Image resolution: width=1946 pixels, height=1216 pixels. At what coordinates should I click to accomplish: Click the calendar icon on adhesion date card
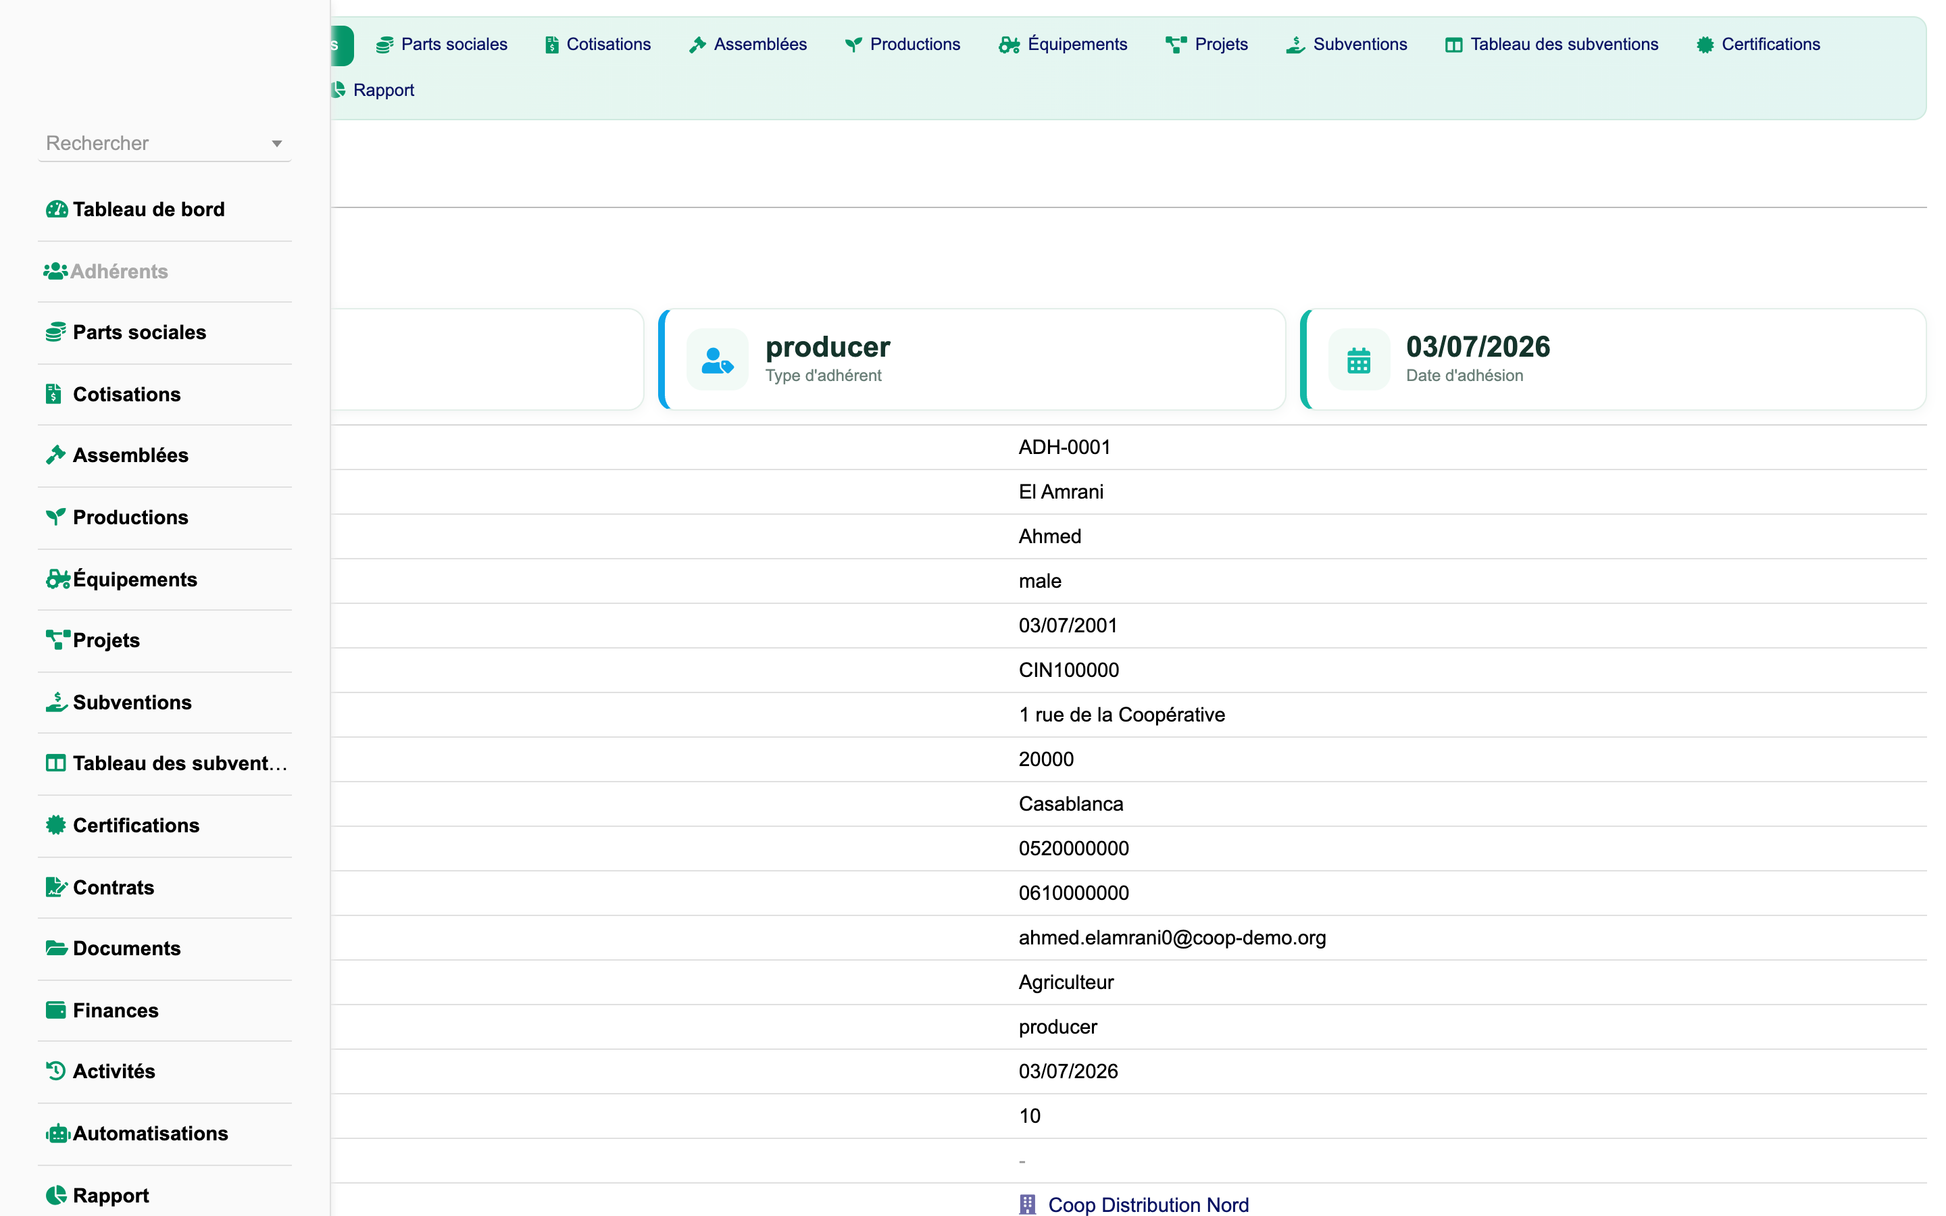[1358, 359]
